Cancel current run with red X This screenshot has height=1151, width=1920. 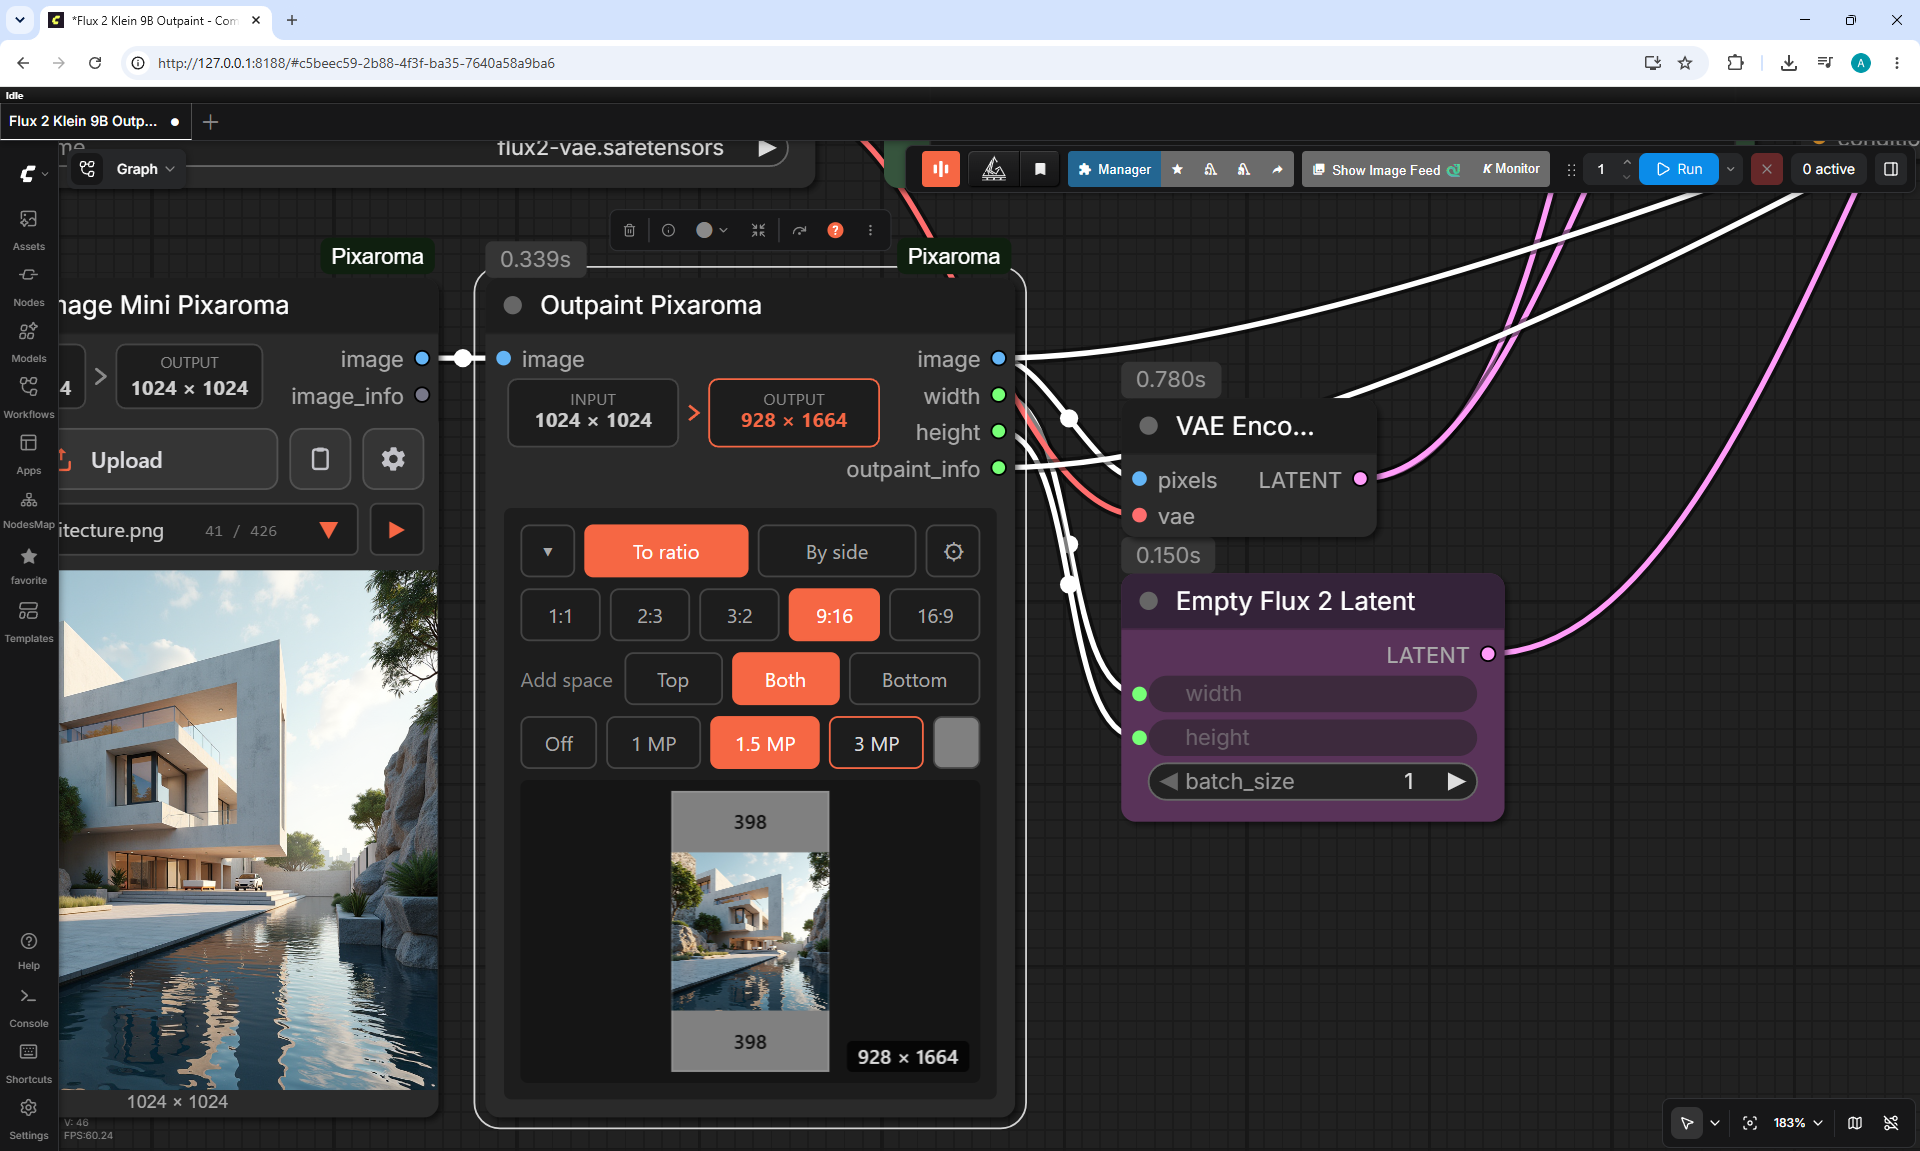pyautogui.click(x=1767, y=169)
